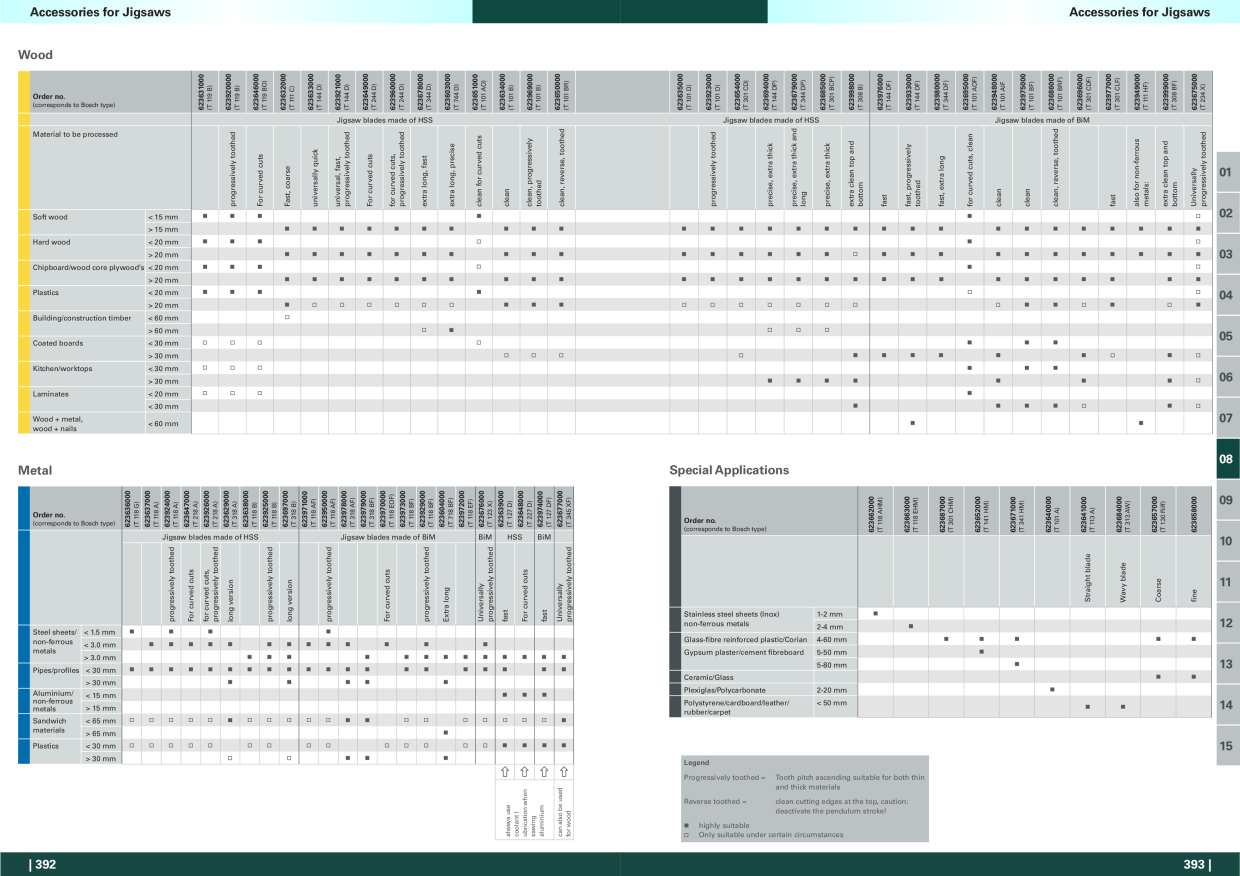1240x876 pixels.
Task: Click 'Reverse toothed =' in legend
Action: [714, 801]
